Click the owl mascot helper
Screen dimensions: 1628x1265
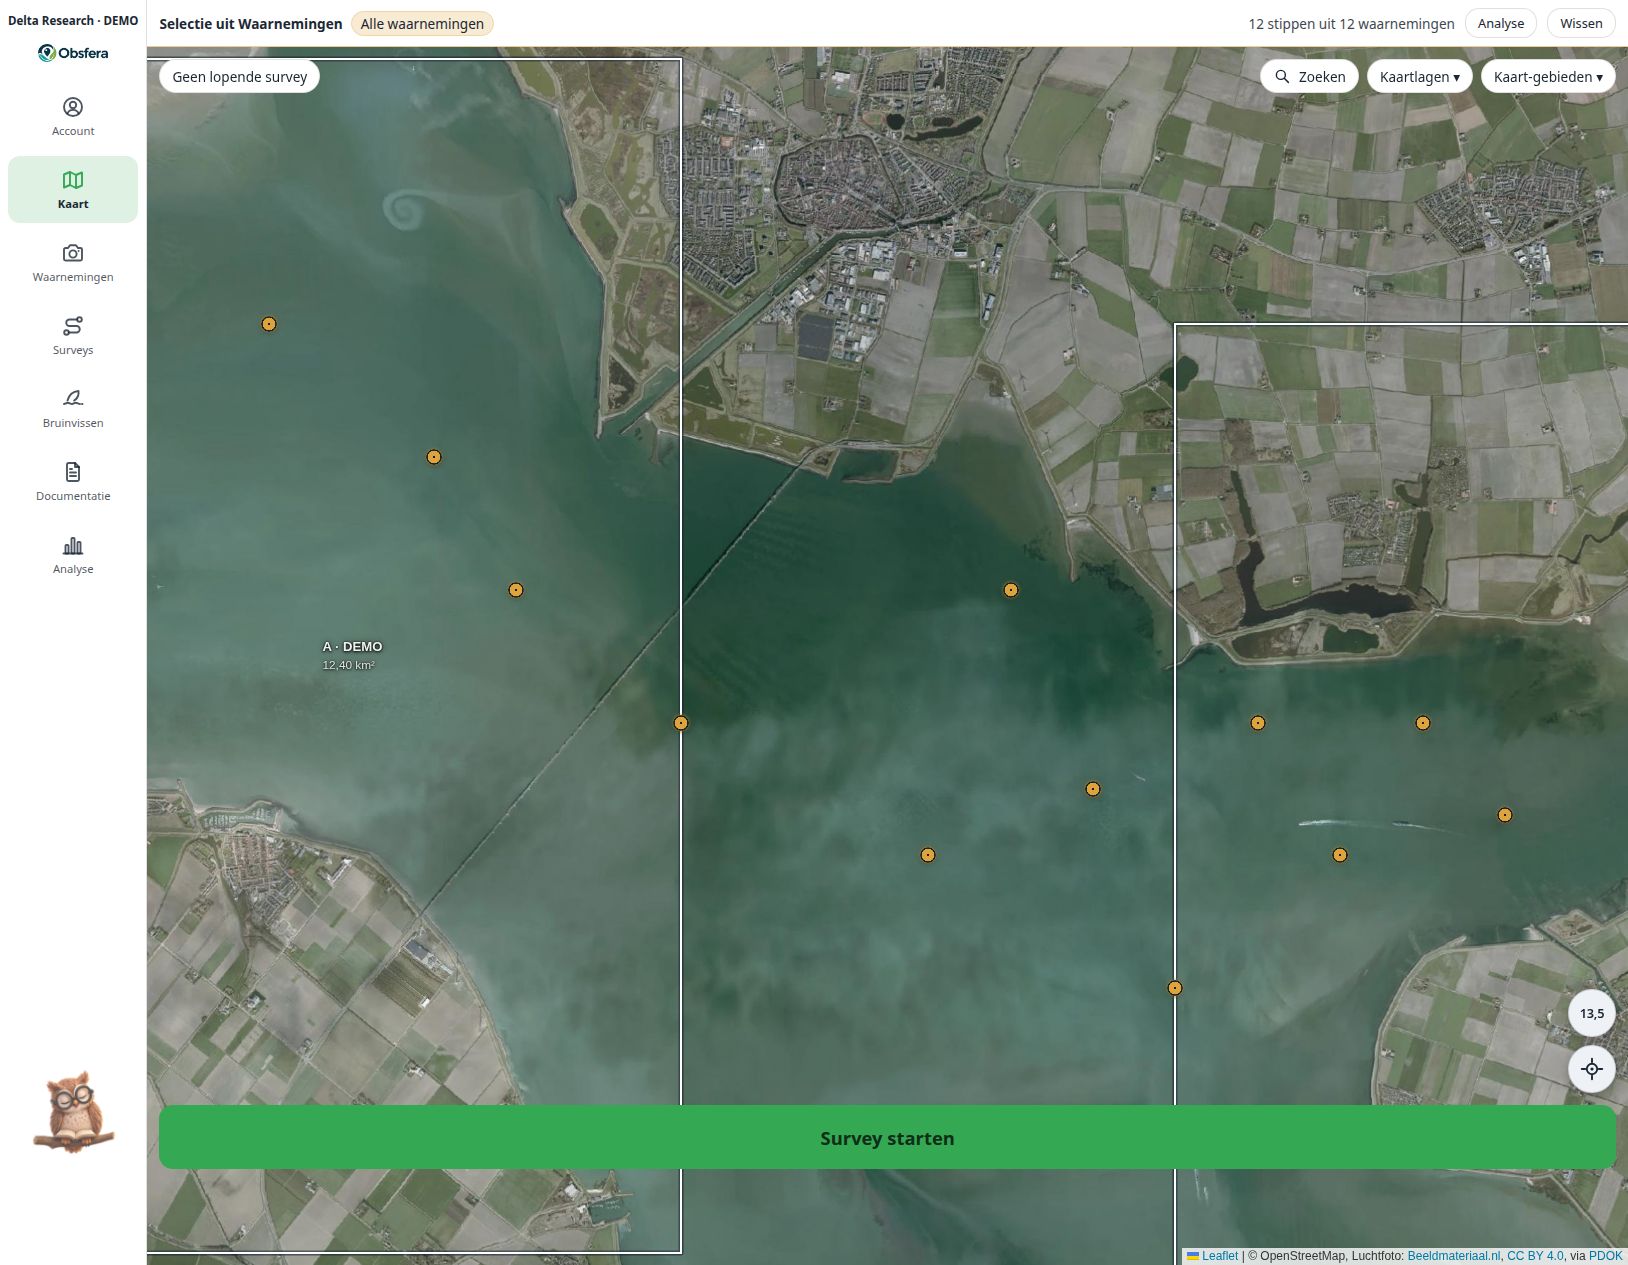[x=74, y=1112]
